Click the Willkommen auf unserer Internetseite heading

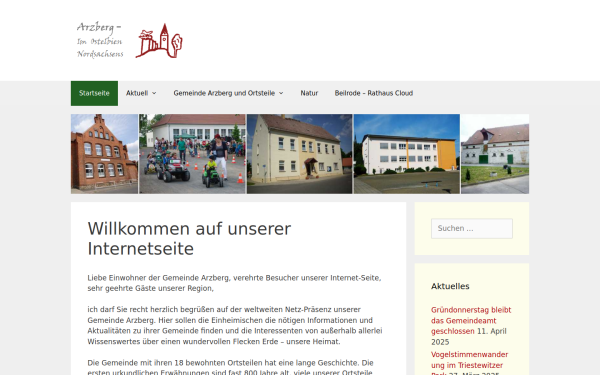tap(189, 239)
